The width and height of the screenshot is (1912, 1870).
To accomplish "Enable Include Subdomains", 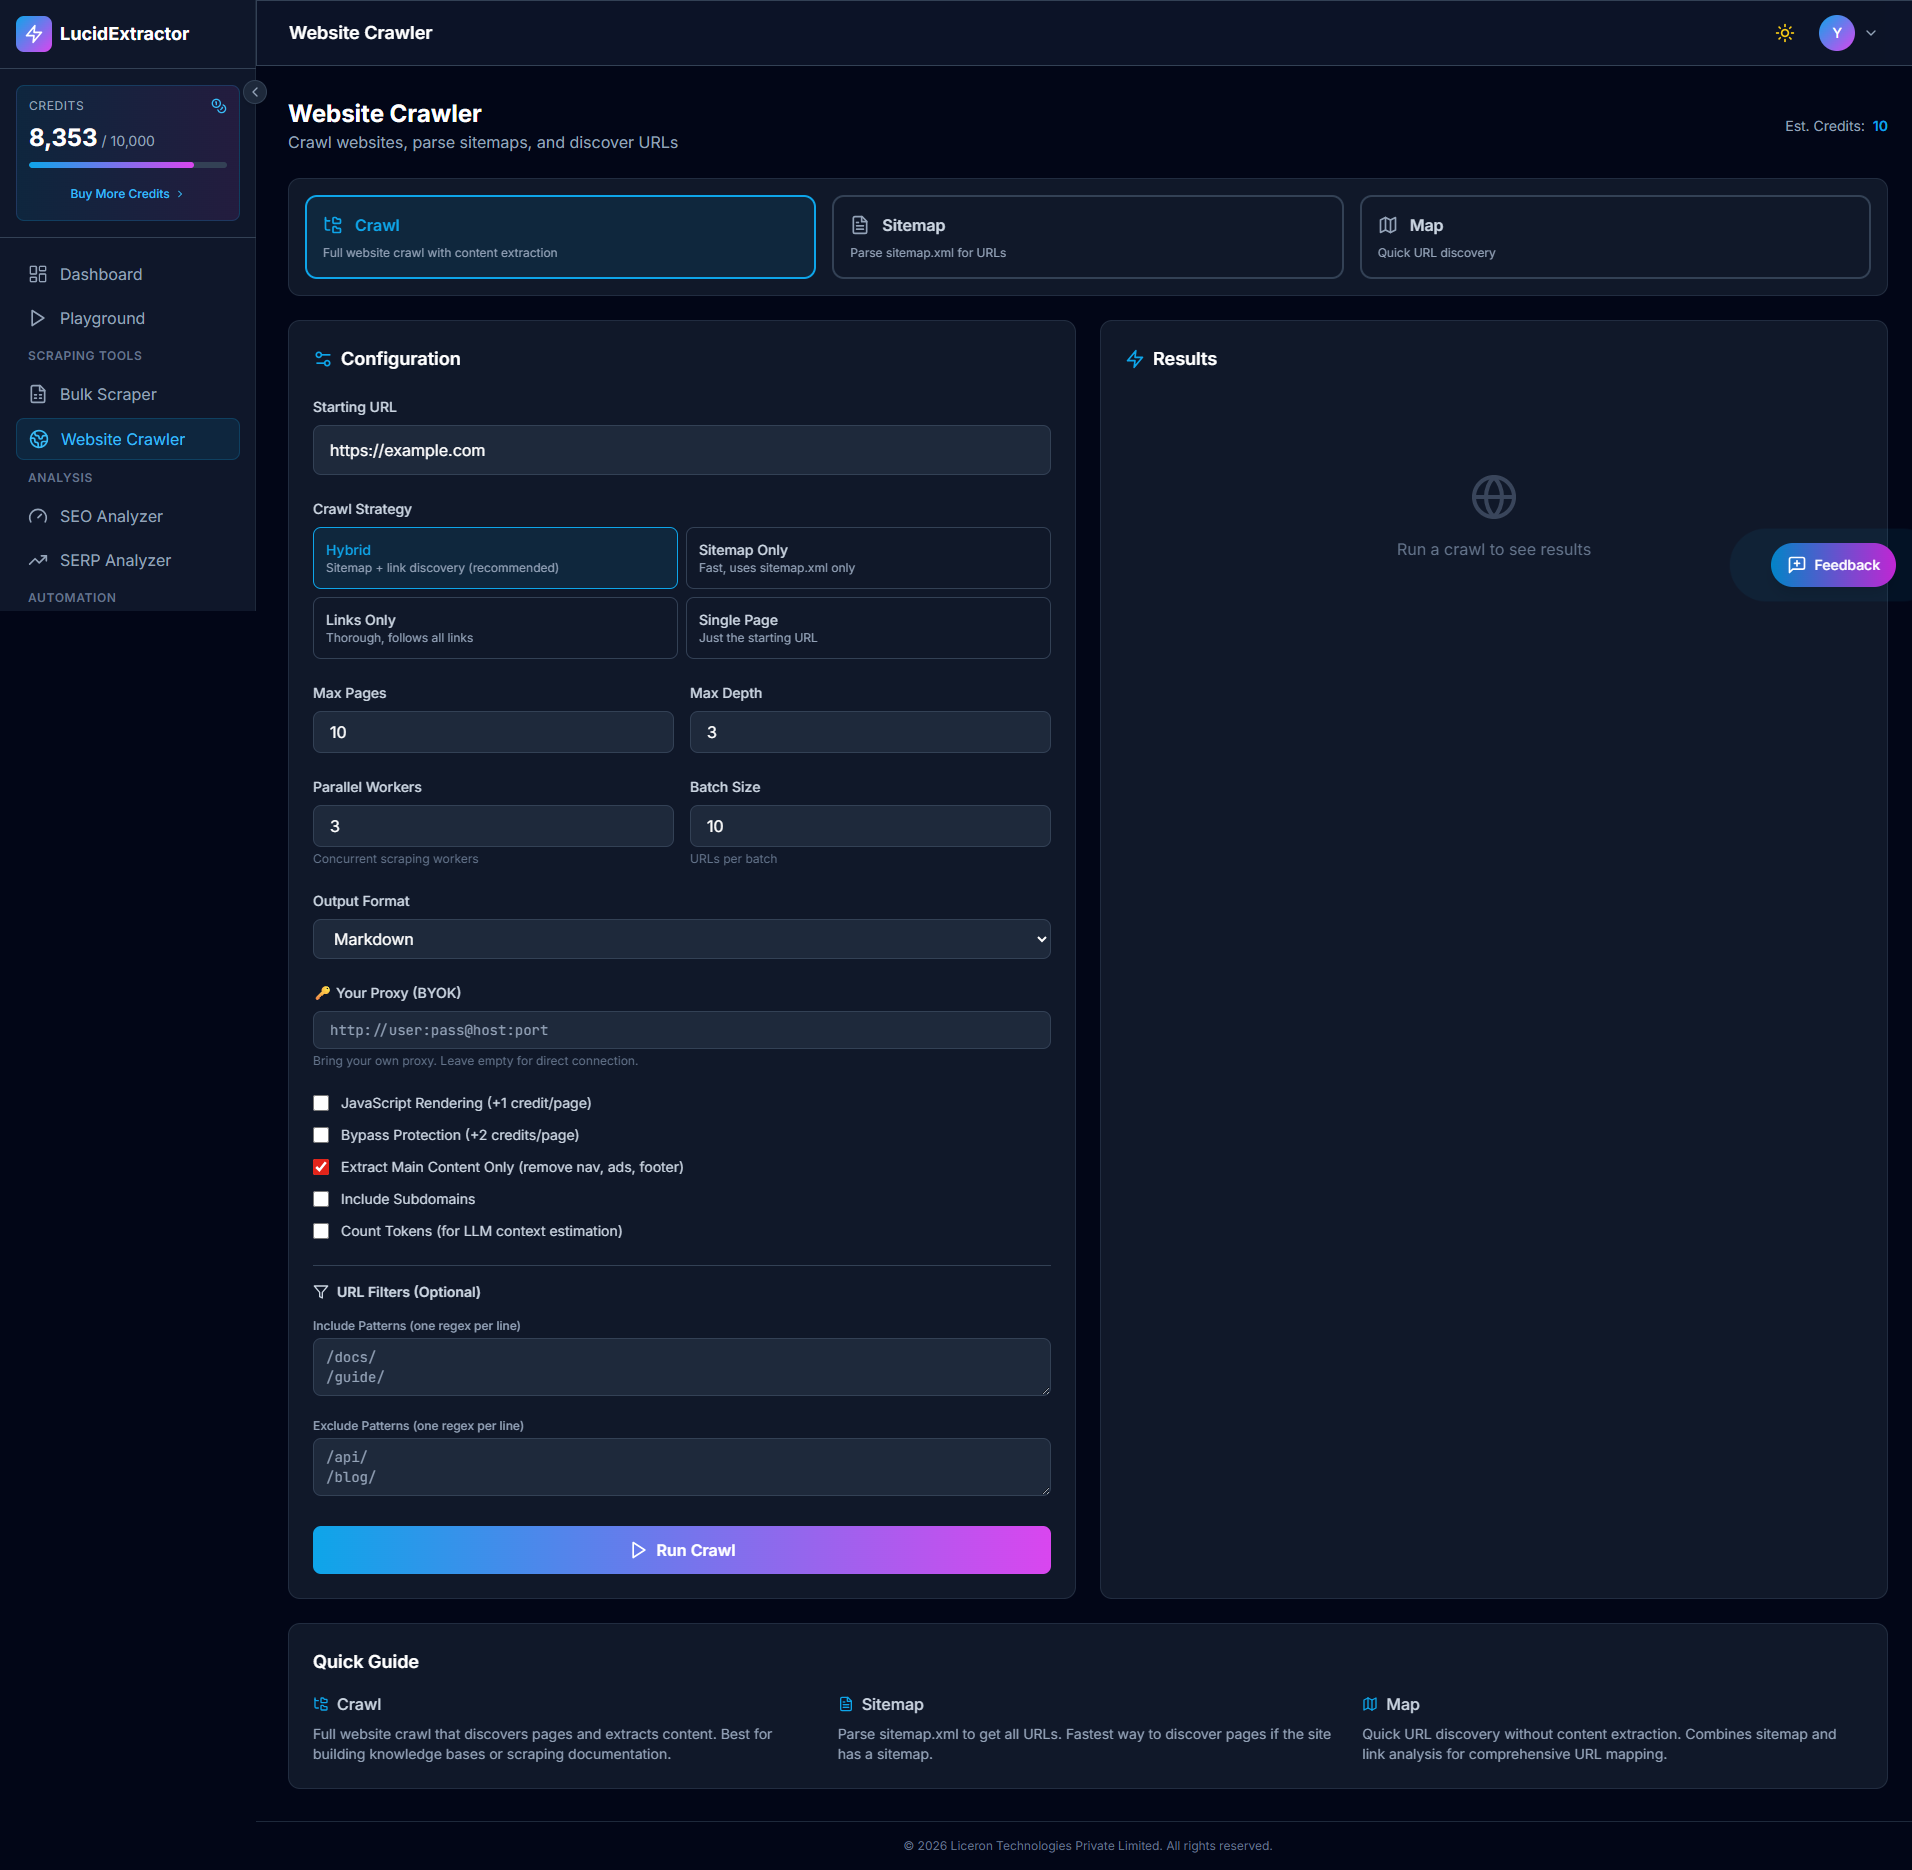I will pyautogui.click(x=321, y=1199).
